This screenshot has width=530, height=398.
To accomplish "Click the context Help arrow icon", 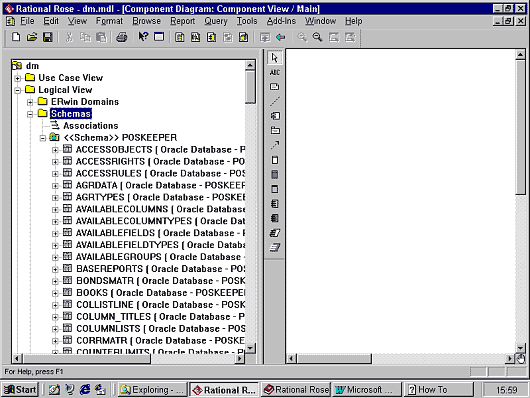I will [143, 37].
